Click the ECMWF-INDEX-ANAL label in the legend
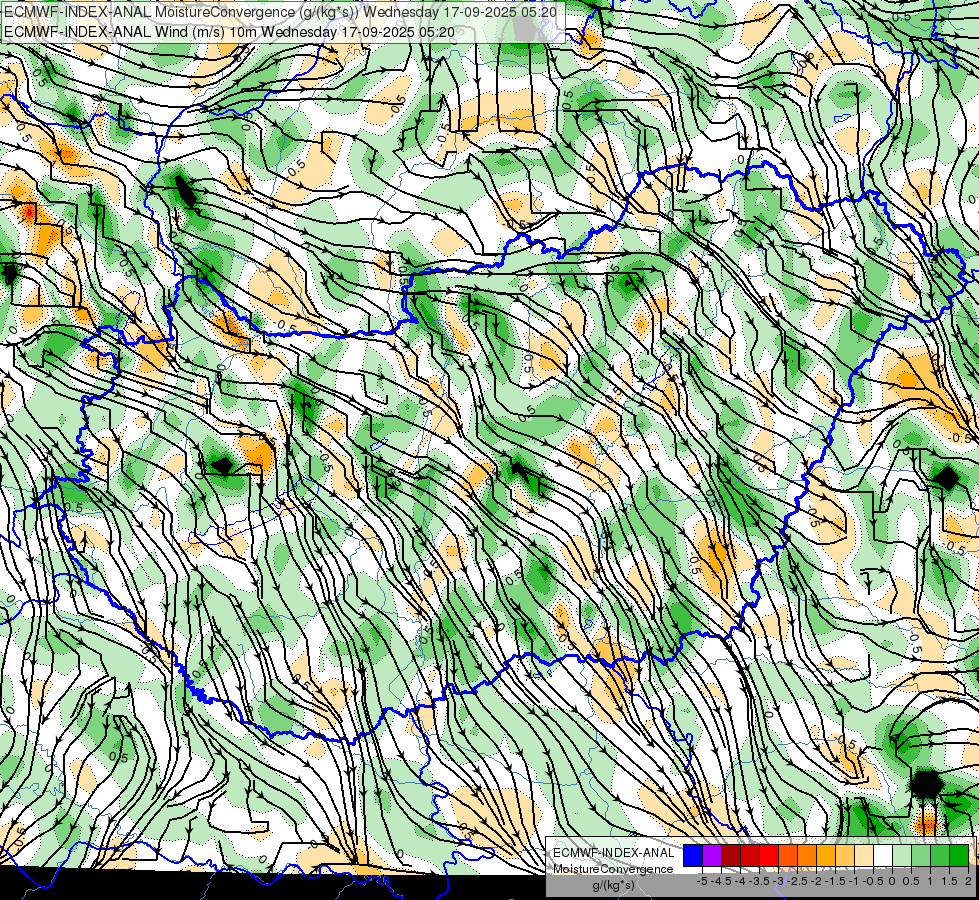The height and width of the screenshot is (900, 979). click(613, 853)
